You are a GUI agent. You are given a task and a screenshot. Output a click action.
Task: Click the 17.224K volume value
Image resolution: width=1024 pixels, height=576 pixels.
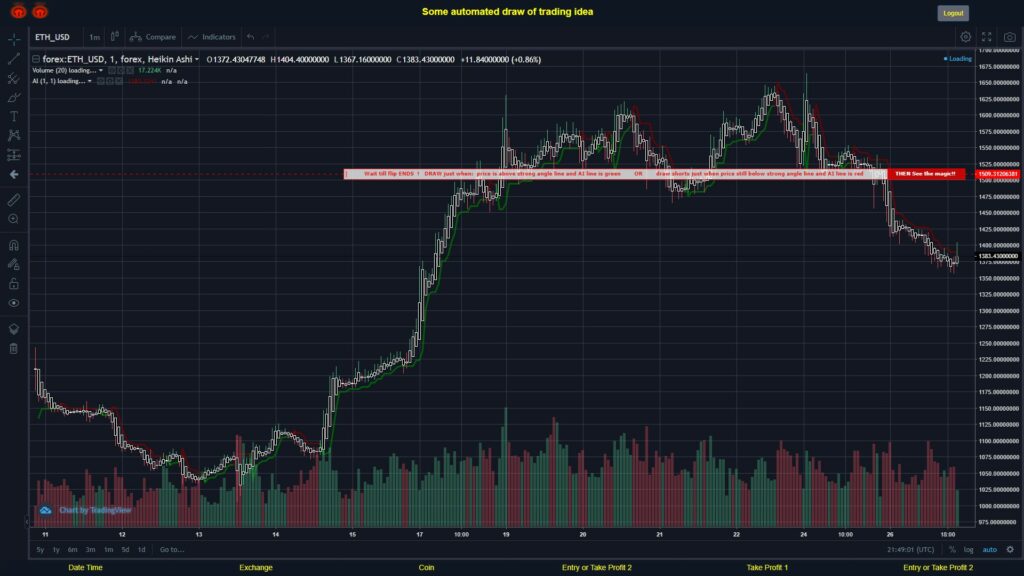click(150, 71)
